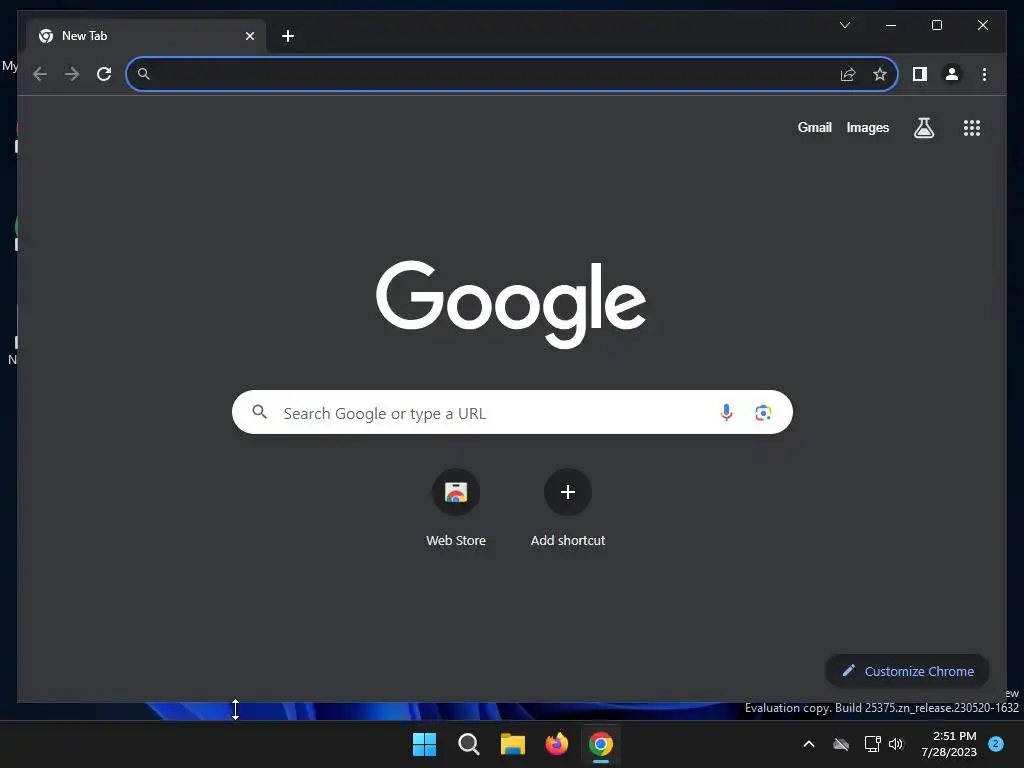Click the share page icon in address bar
1024x768 pixels.
[848, 74]
